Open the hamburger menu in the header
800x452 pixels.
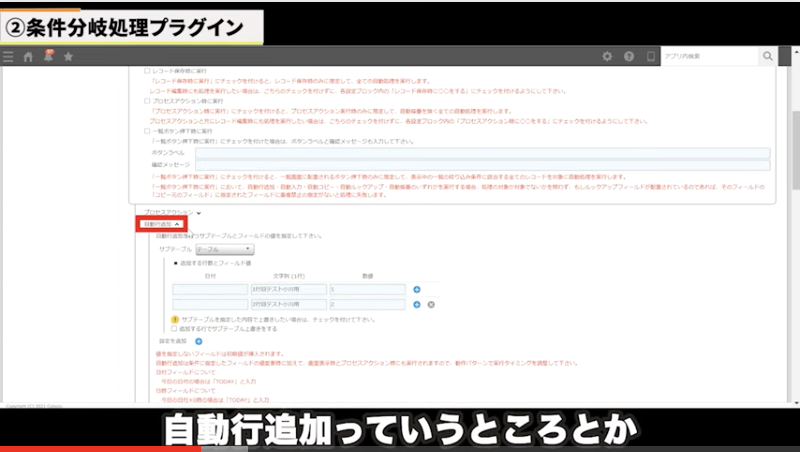coord(9,57)
